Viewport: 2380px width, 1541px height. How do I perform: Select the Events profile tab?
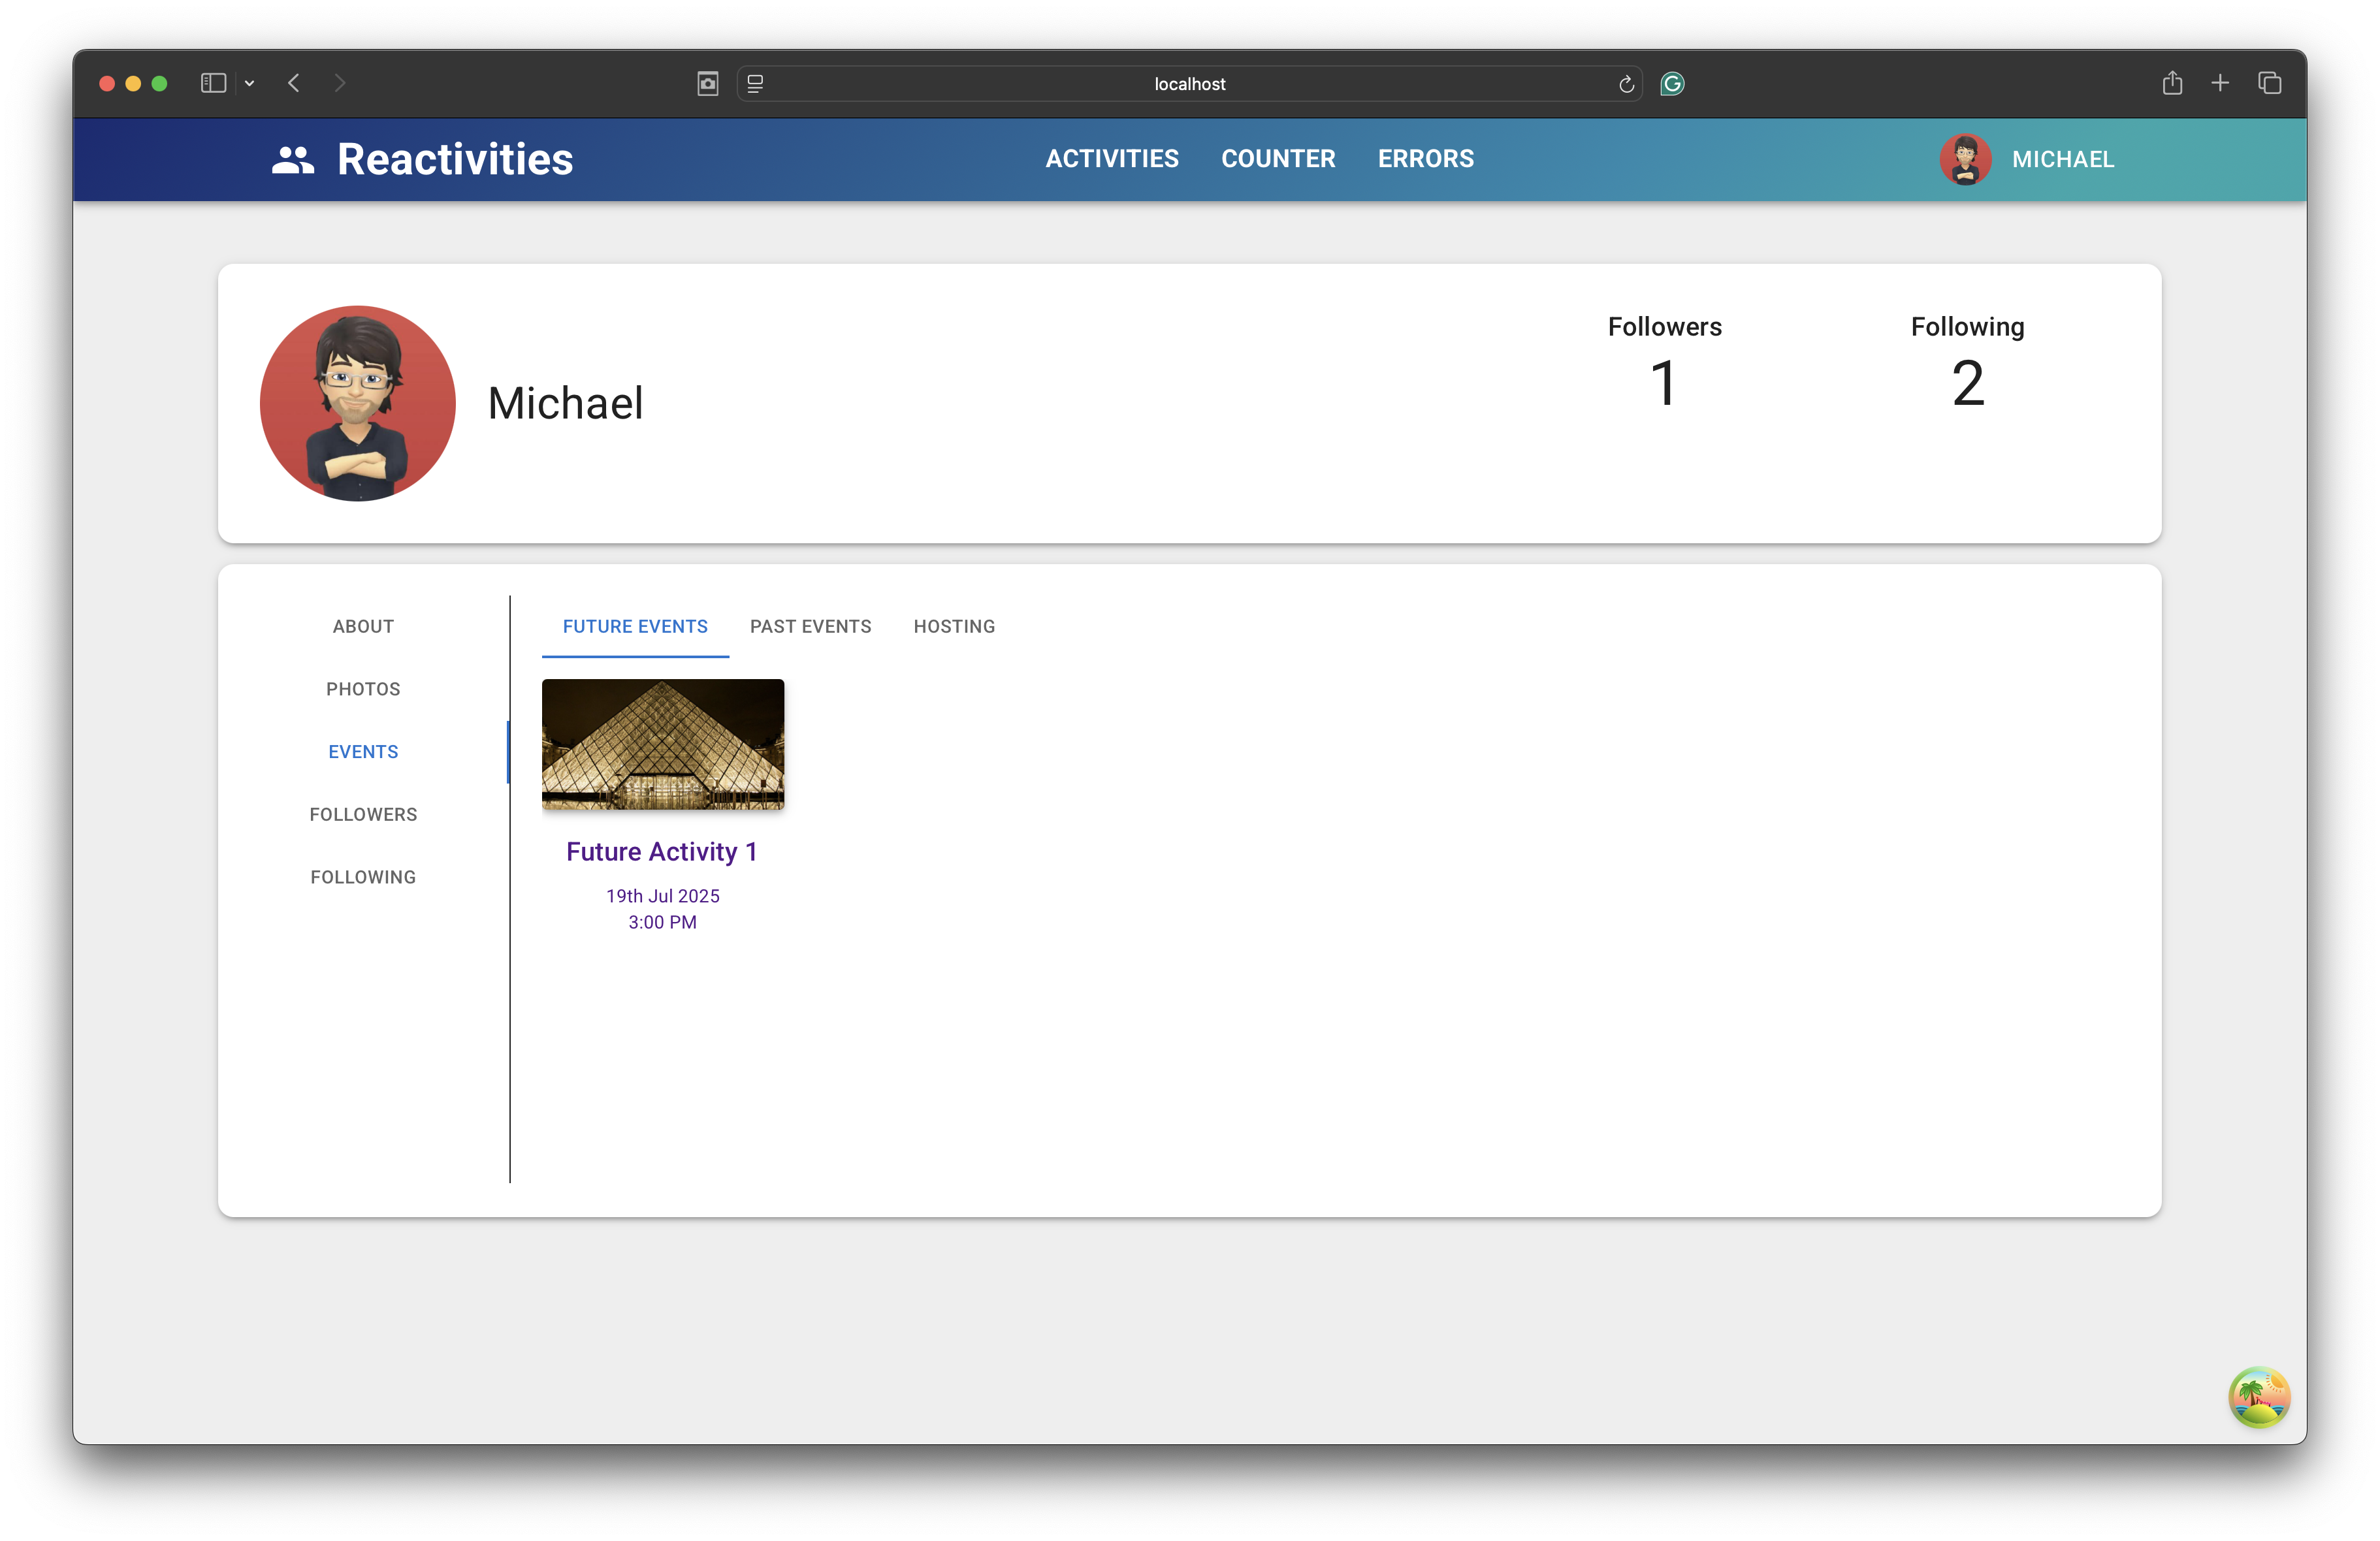point(363,752)
